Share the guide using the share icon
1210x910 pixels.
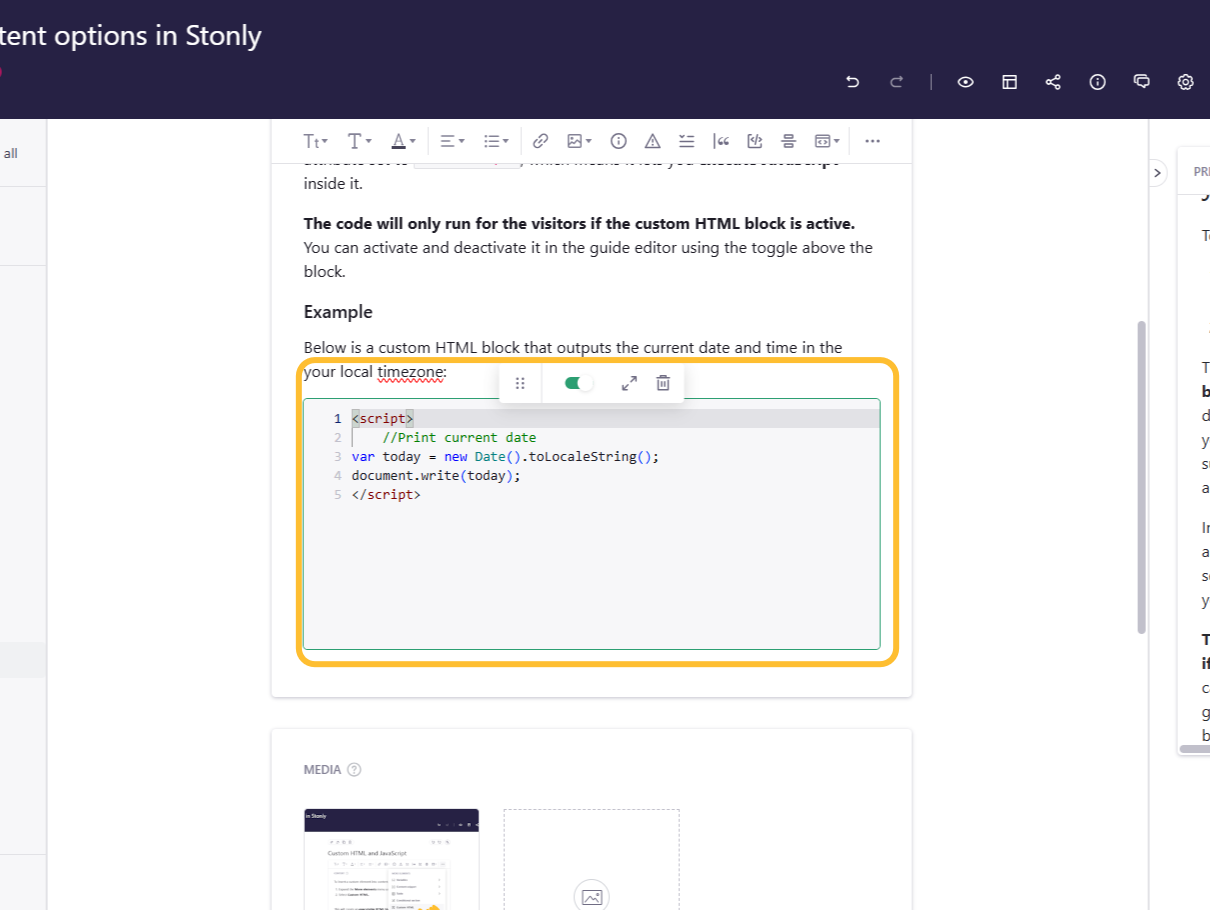1053,82
